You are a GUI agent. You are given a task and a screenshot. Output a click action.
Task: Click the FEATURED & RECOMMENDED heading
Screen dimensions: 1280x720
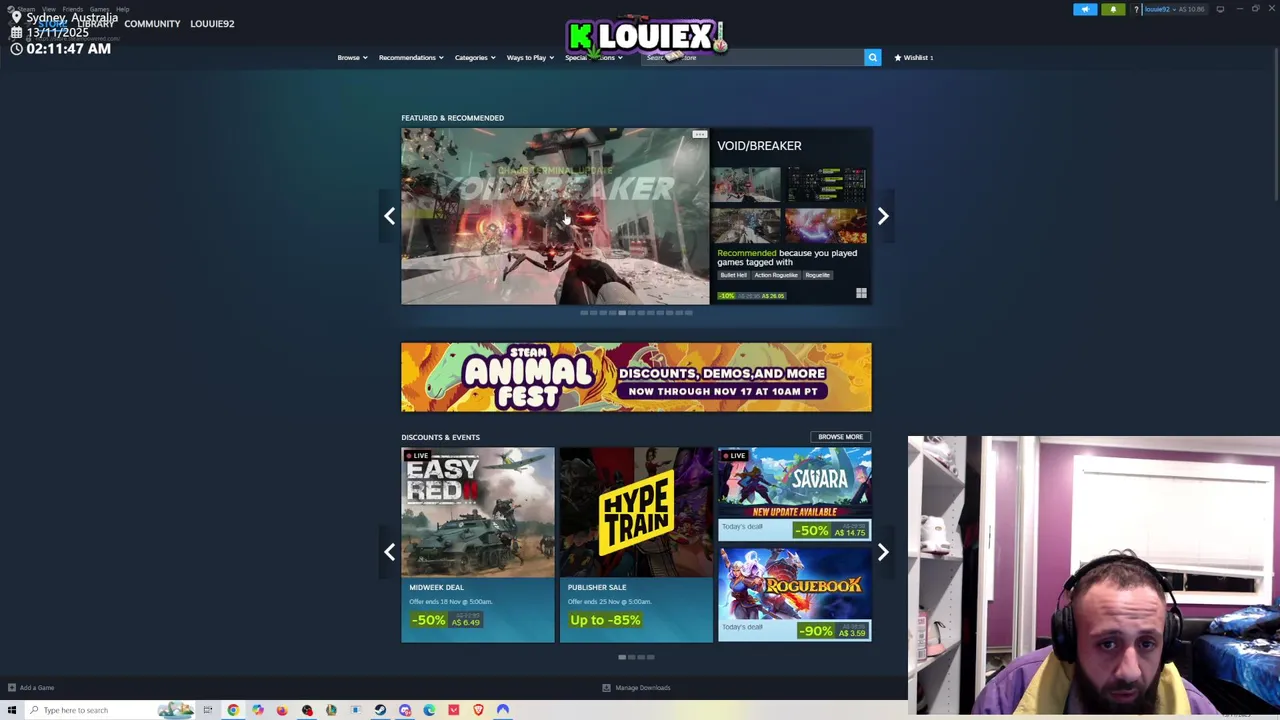click(x=452, y=118)
